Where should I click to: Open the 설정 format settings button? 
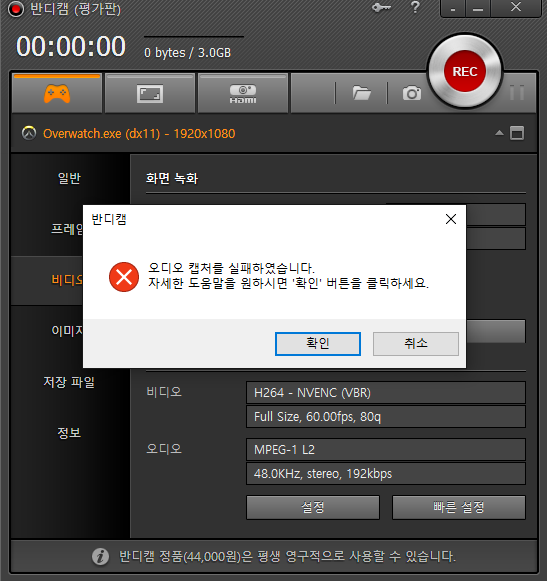coord(313,507)
